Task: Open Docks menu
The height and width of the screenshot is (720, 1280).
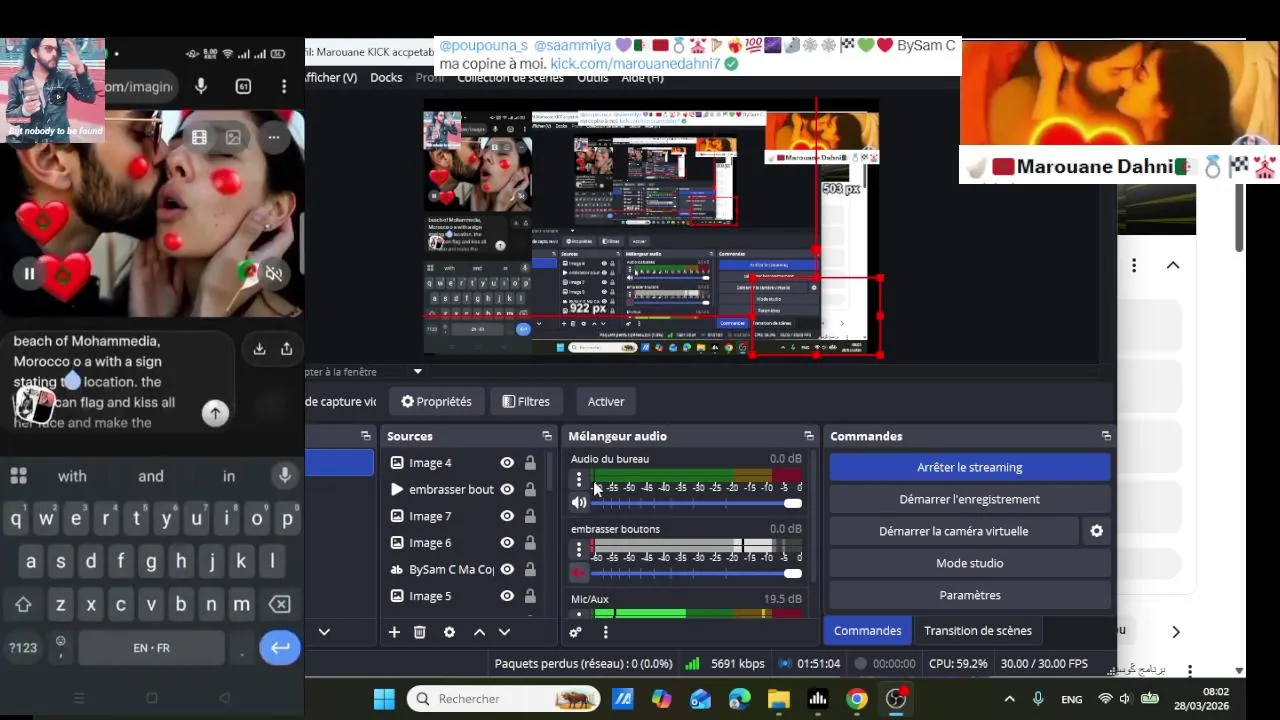Action: 386,78
